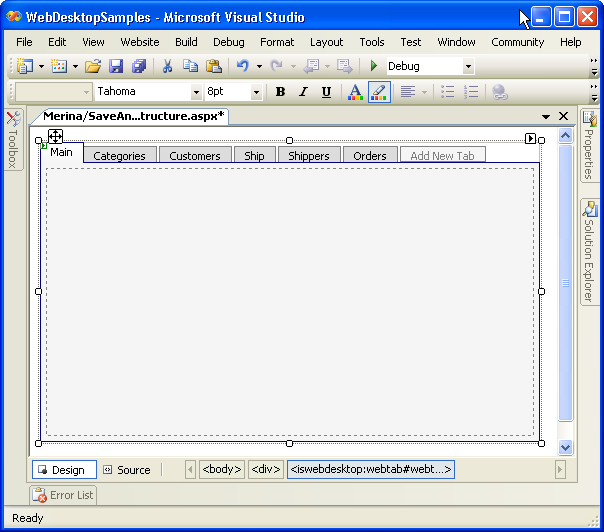The height and width of the screenshot is (532, 604).
Task: Open the webtab smart tag arrow
Action: (x=531, y=139)
